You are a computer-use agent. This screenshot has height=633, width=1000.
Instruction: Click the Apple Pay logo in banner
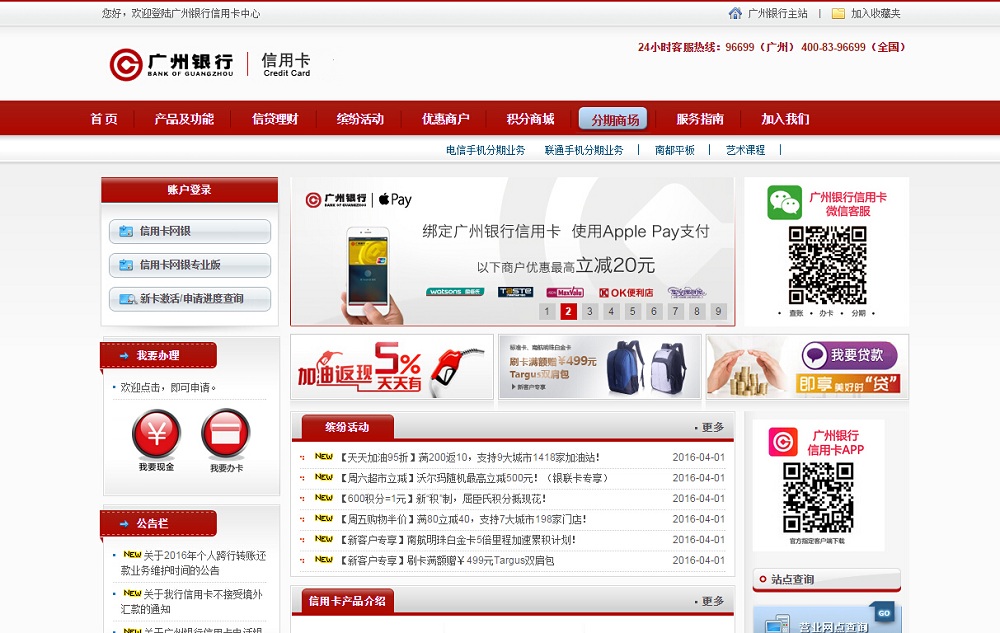click(395, 200)
